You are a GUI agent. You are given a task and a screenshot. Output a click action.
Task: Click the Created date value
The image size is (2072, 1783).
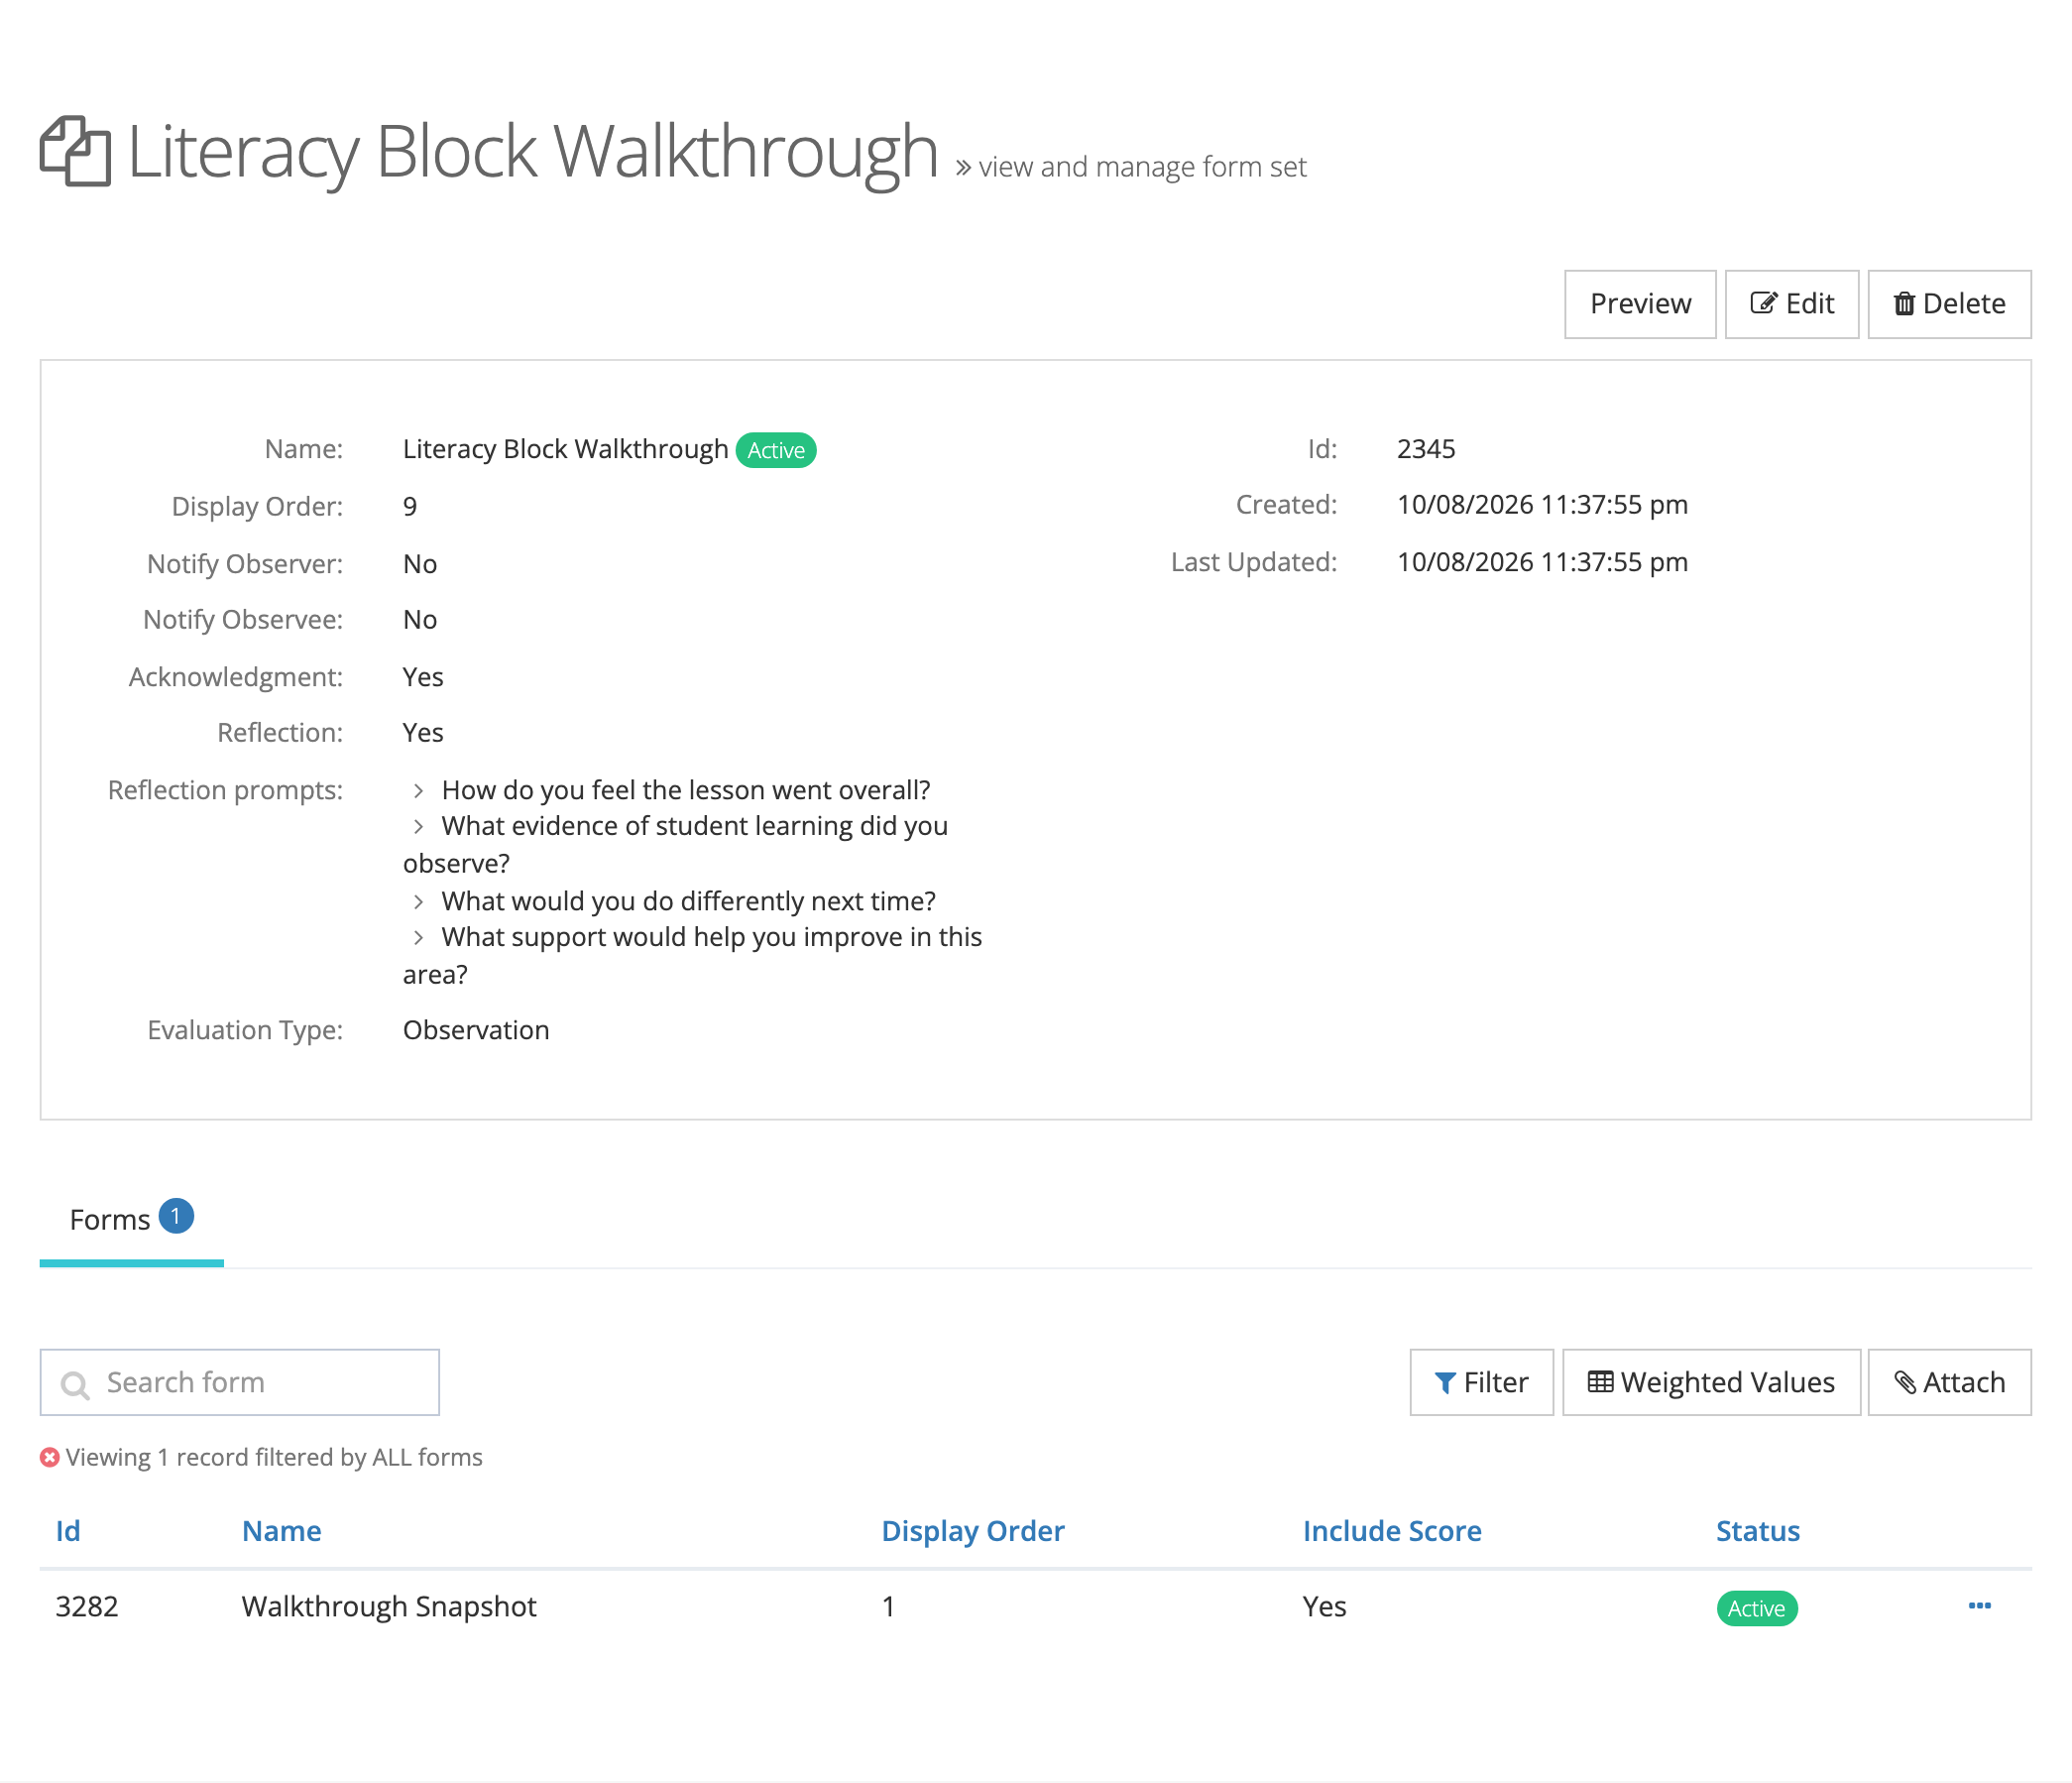(1542, 505)
